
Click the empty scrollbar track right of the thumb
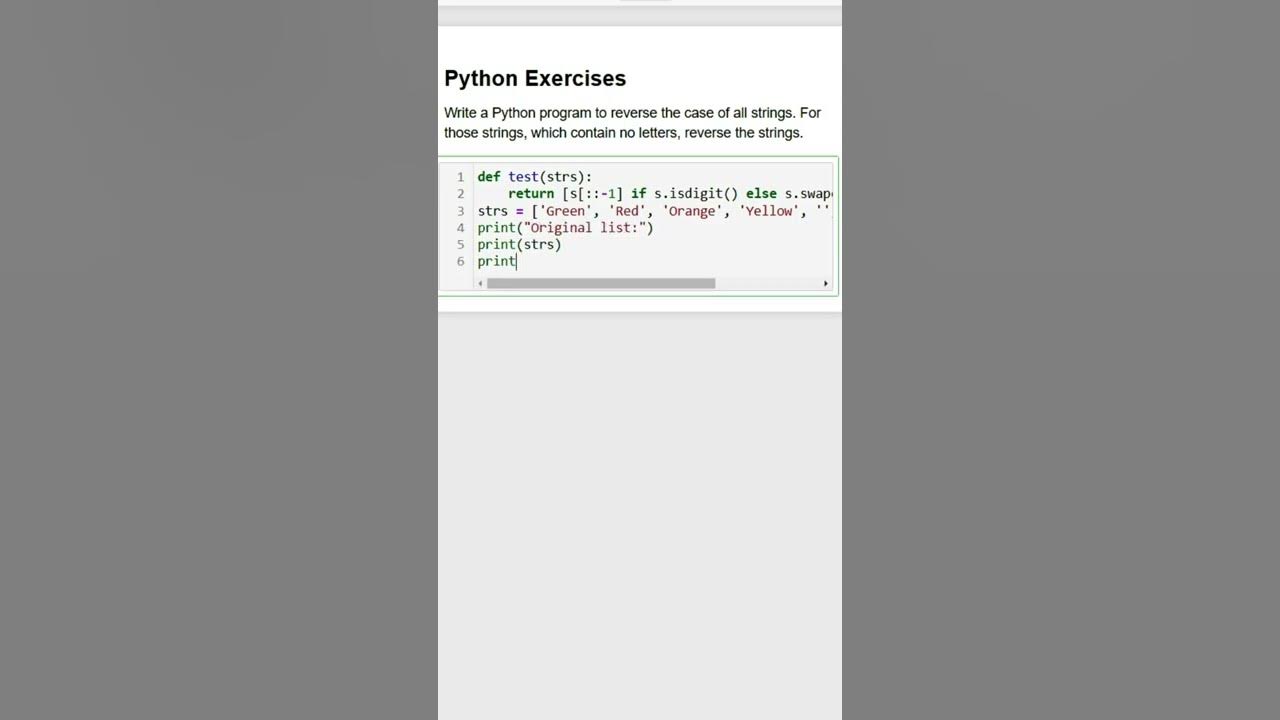tap(768, 284)
